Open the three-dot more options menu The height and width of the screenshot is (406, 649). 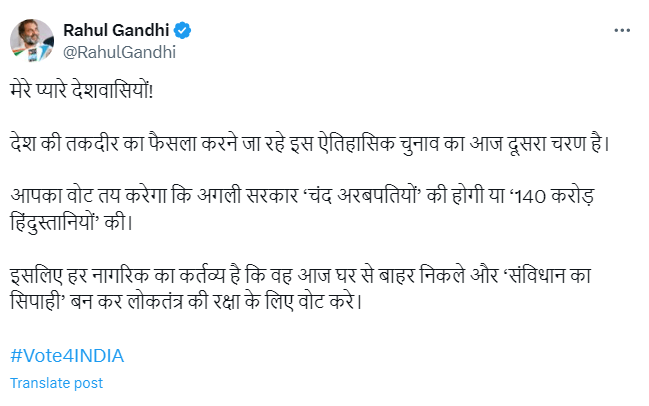tap(622, 30)
